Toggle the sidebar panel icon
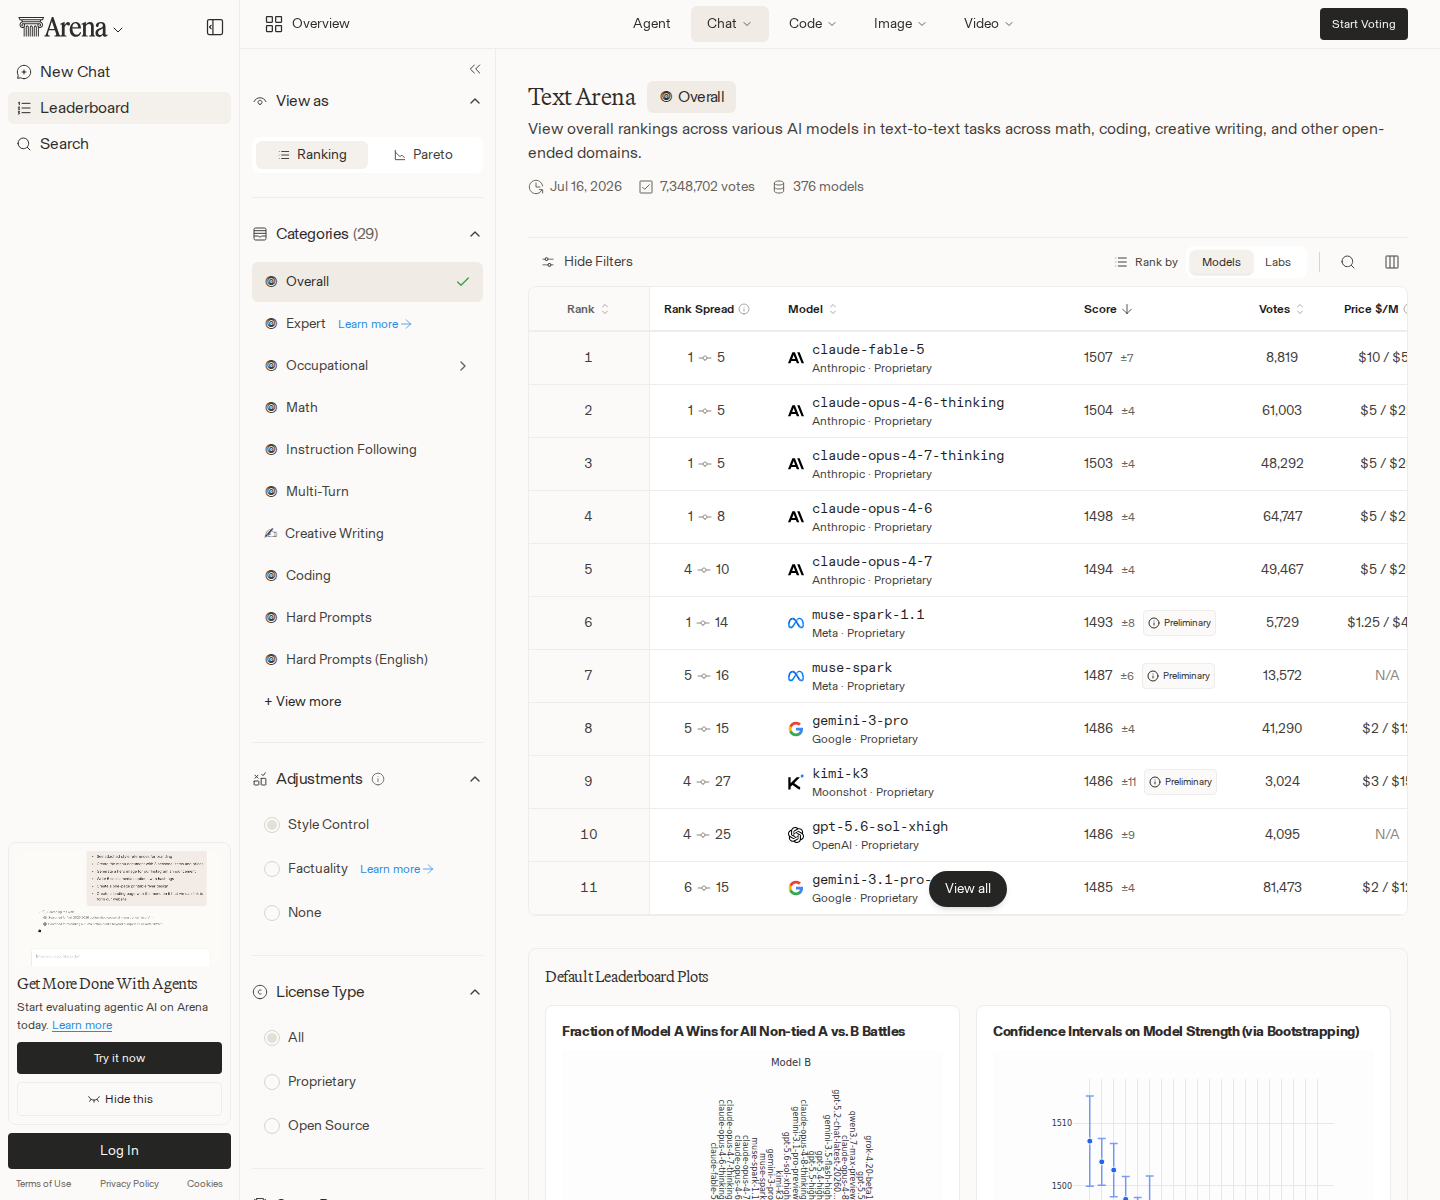 tap(215, 27)
